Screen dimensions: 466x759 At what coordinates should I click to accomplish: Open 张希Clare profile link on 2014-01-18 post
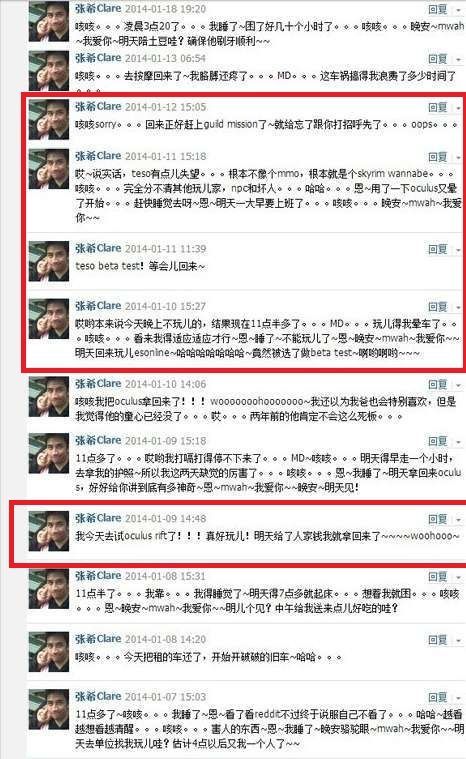click(x=98, y=9)
